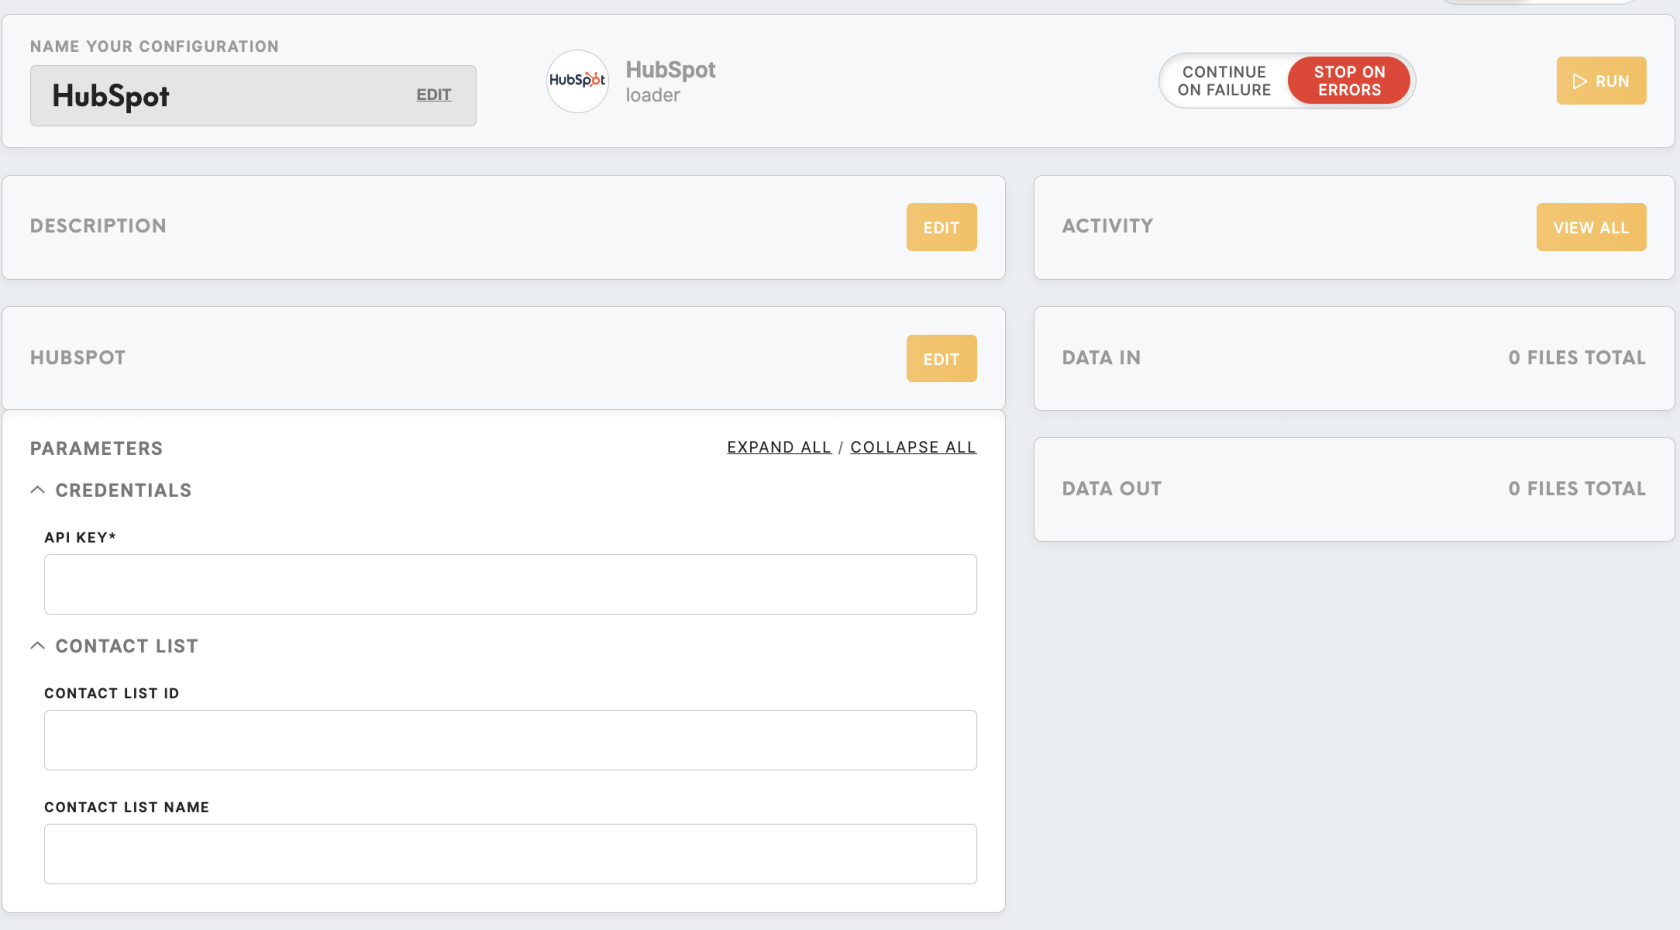Select Stop on Errors option
The width and height of the screenshot is (1680, 930).
(1349, 81)
